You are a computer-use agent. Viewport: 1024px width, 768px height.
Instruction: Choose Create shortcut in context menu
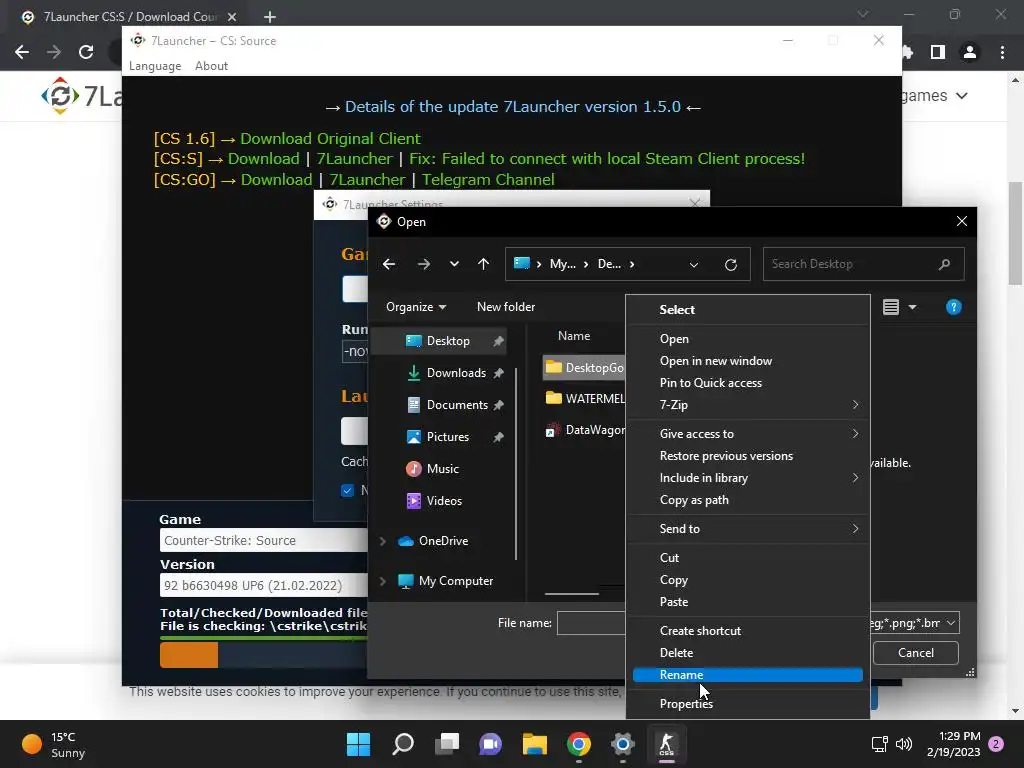pyautogui.click(x=748, y=631)
